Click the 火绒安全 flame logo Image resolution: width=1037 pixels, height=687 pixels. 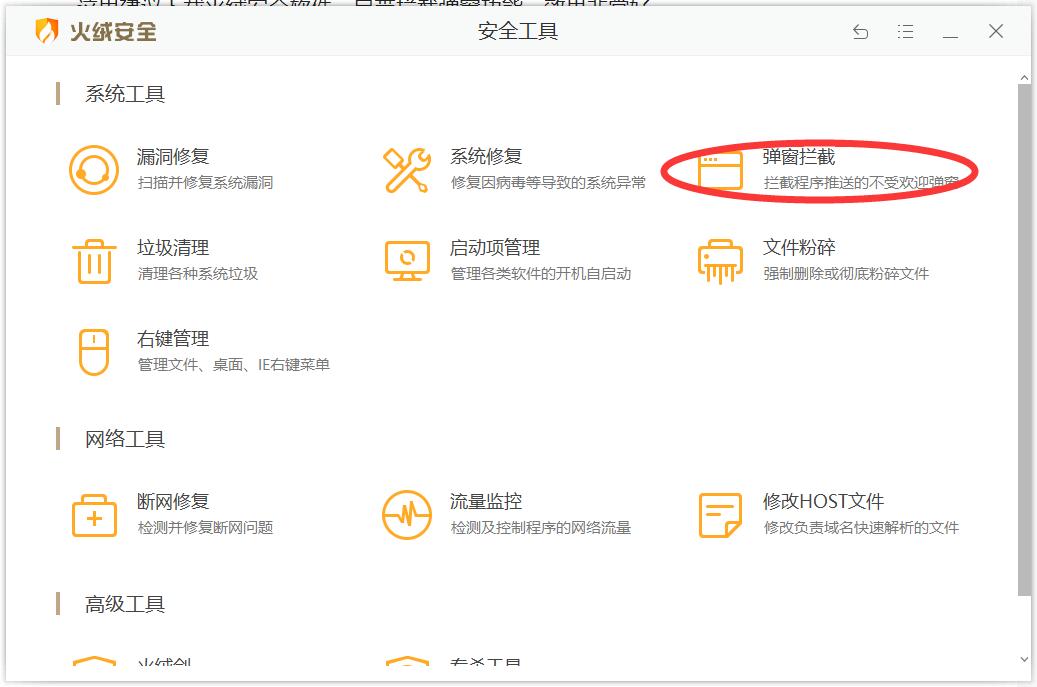click(x=47, y=31)
